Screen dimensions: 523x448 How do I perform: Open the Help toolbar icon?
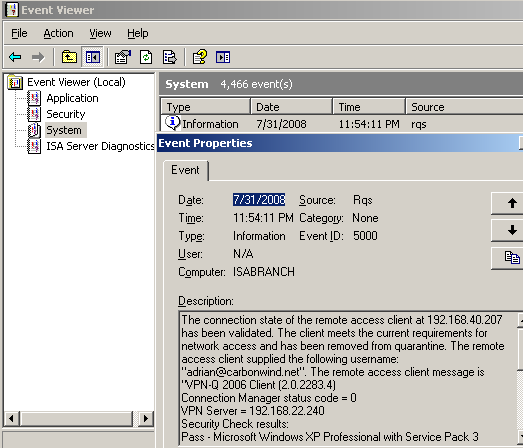tap(200, 57)
